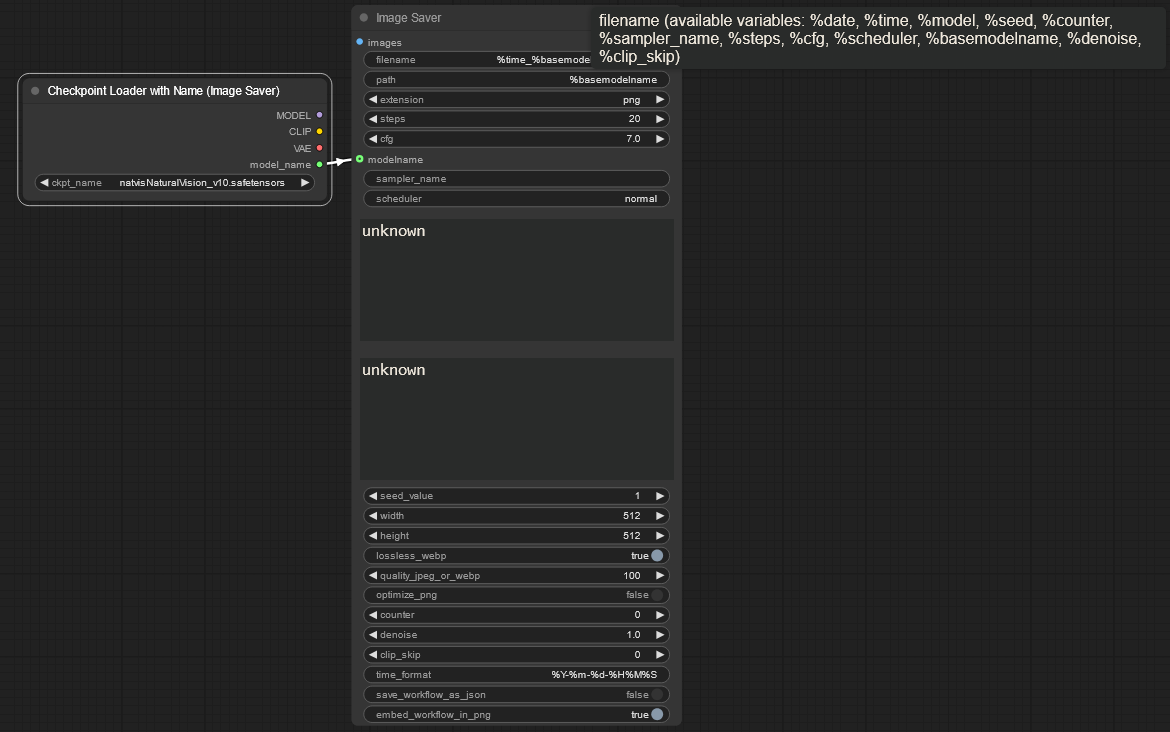The height and width of the screenshot is (732, 1170).
Task: Edit the time_format field
Action: [516, 675]
